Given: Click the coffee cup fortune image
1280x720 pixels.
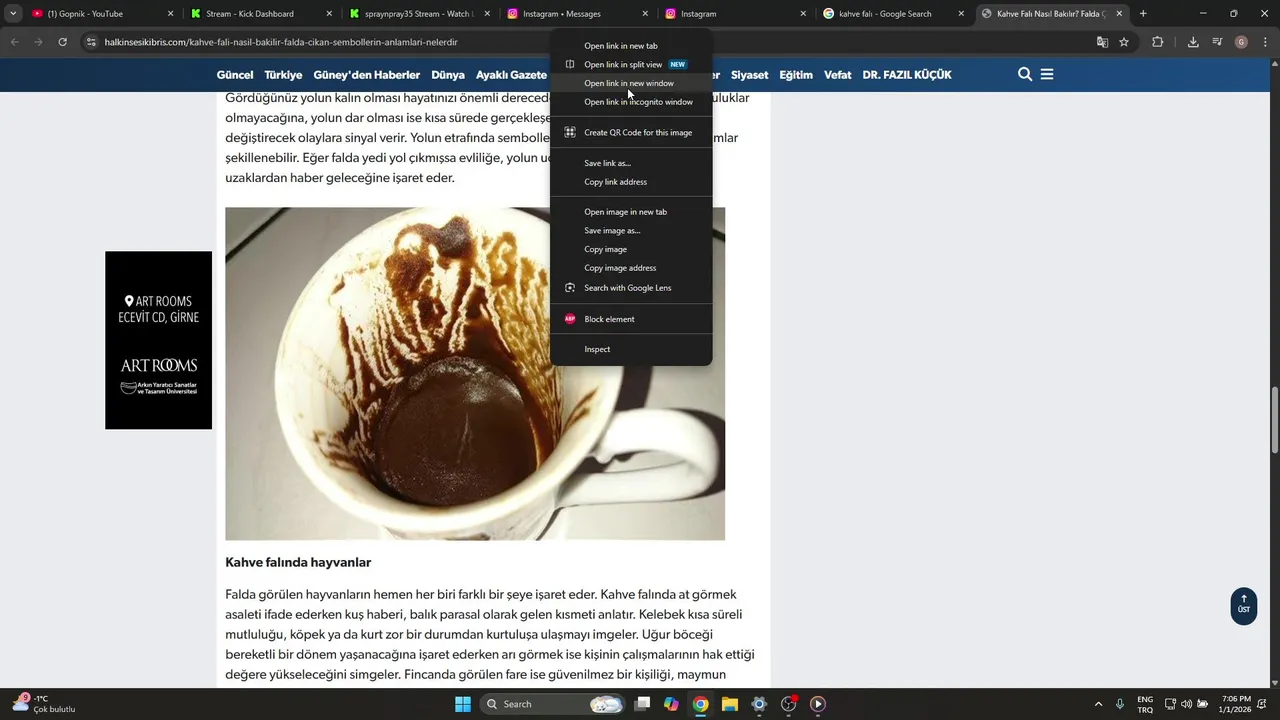Looking at the screenshot, I should (x=475, y=374).
